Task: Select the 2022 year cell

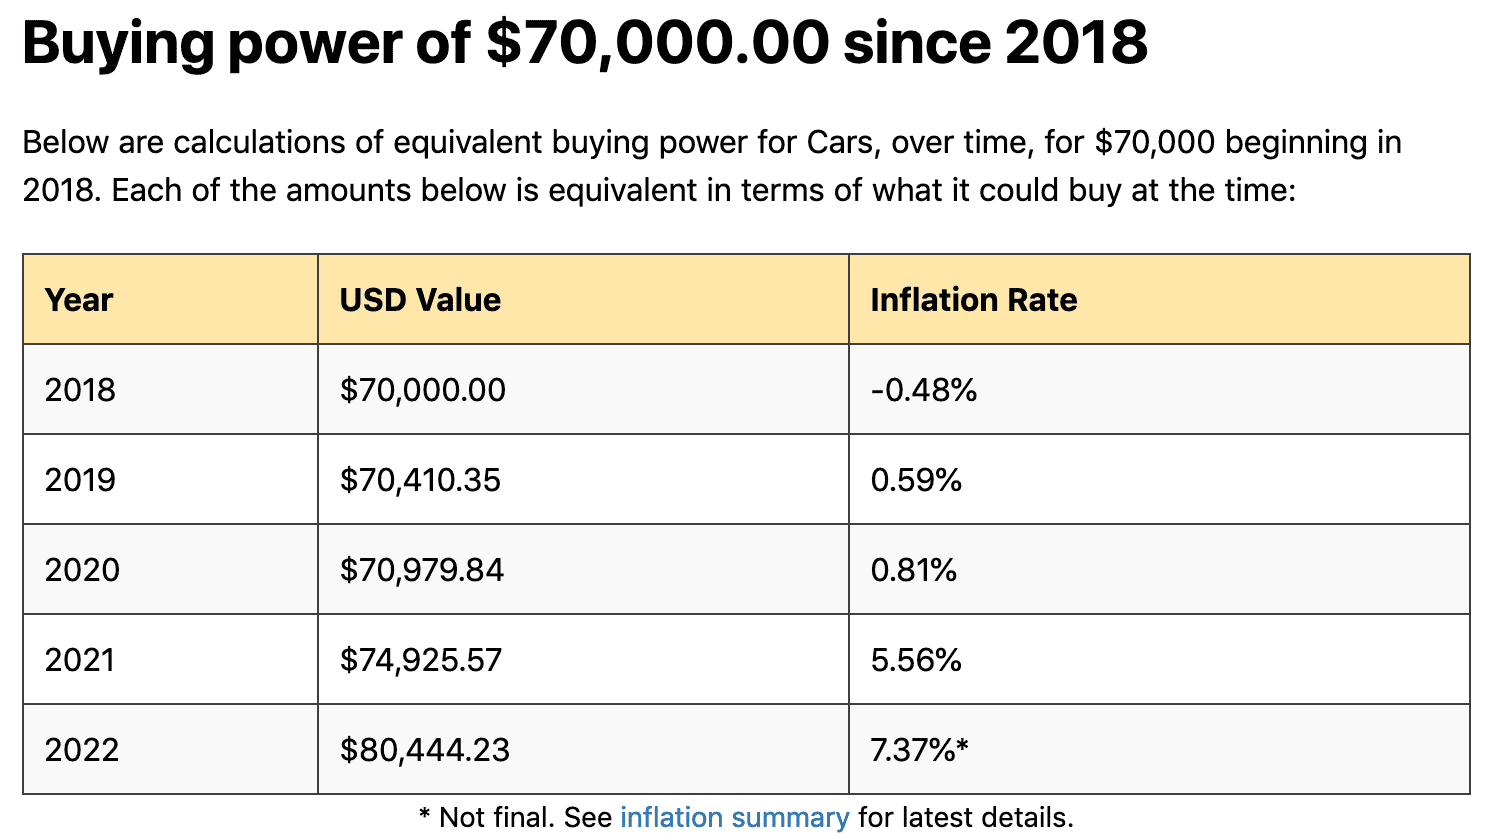Action: pos(171,750)
